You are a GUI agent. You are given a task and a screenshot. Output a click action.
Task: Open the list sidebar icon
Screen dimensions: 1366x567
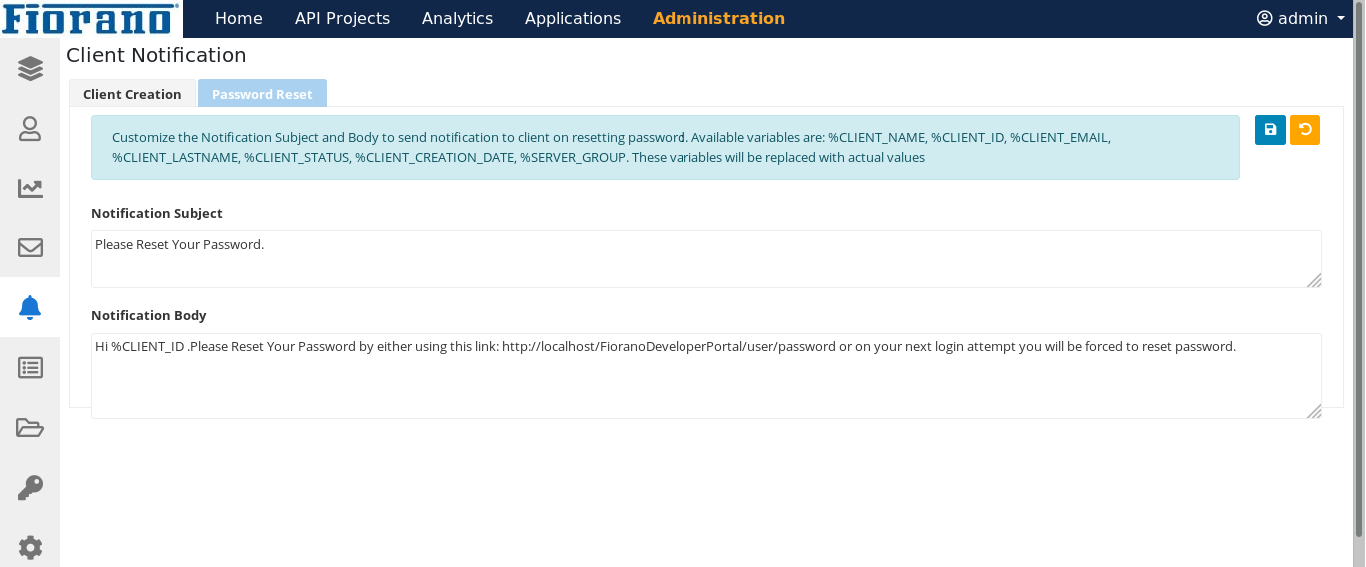pyautogui.click(x=30, y=368)
